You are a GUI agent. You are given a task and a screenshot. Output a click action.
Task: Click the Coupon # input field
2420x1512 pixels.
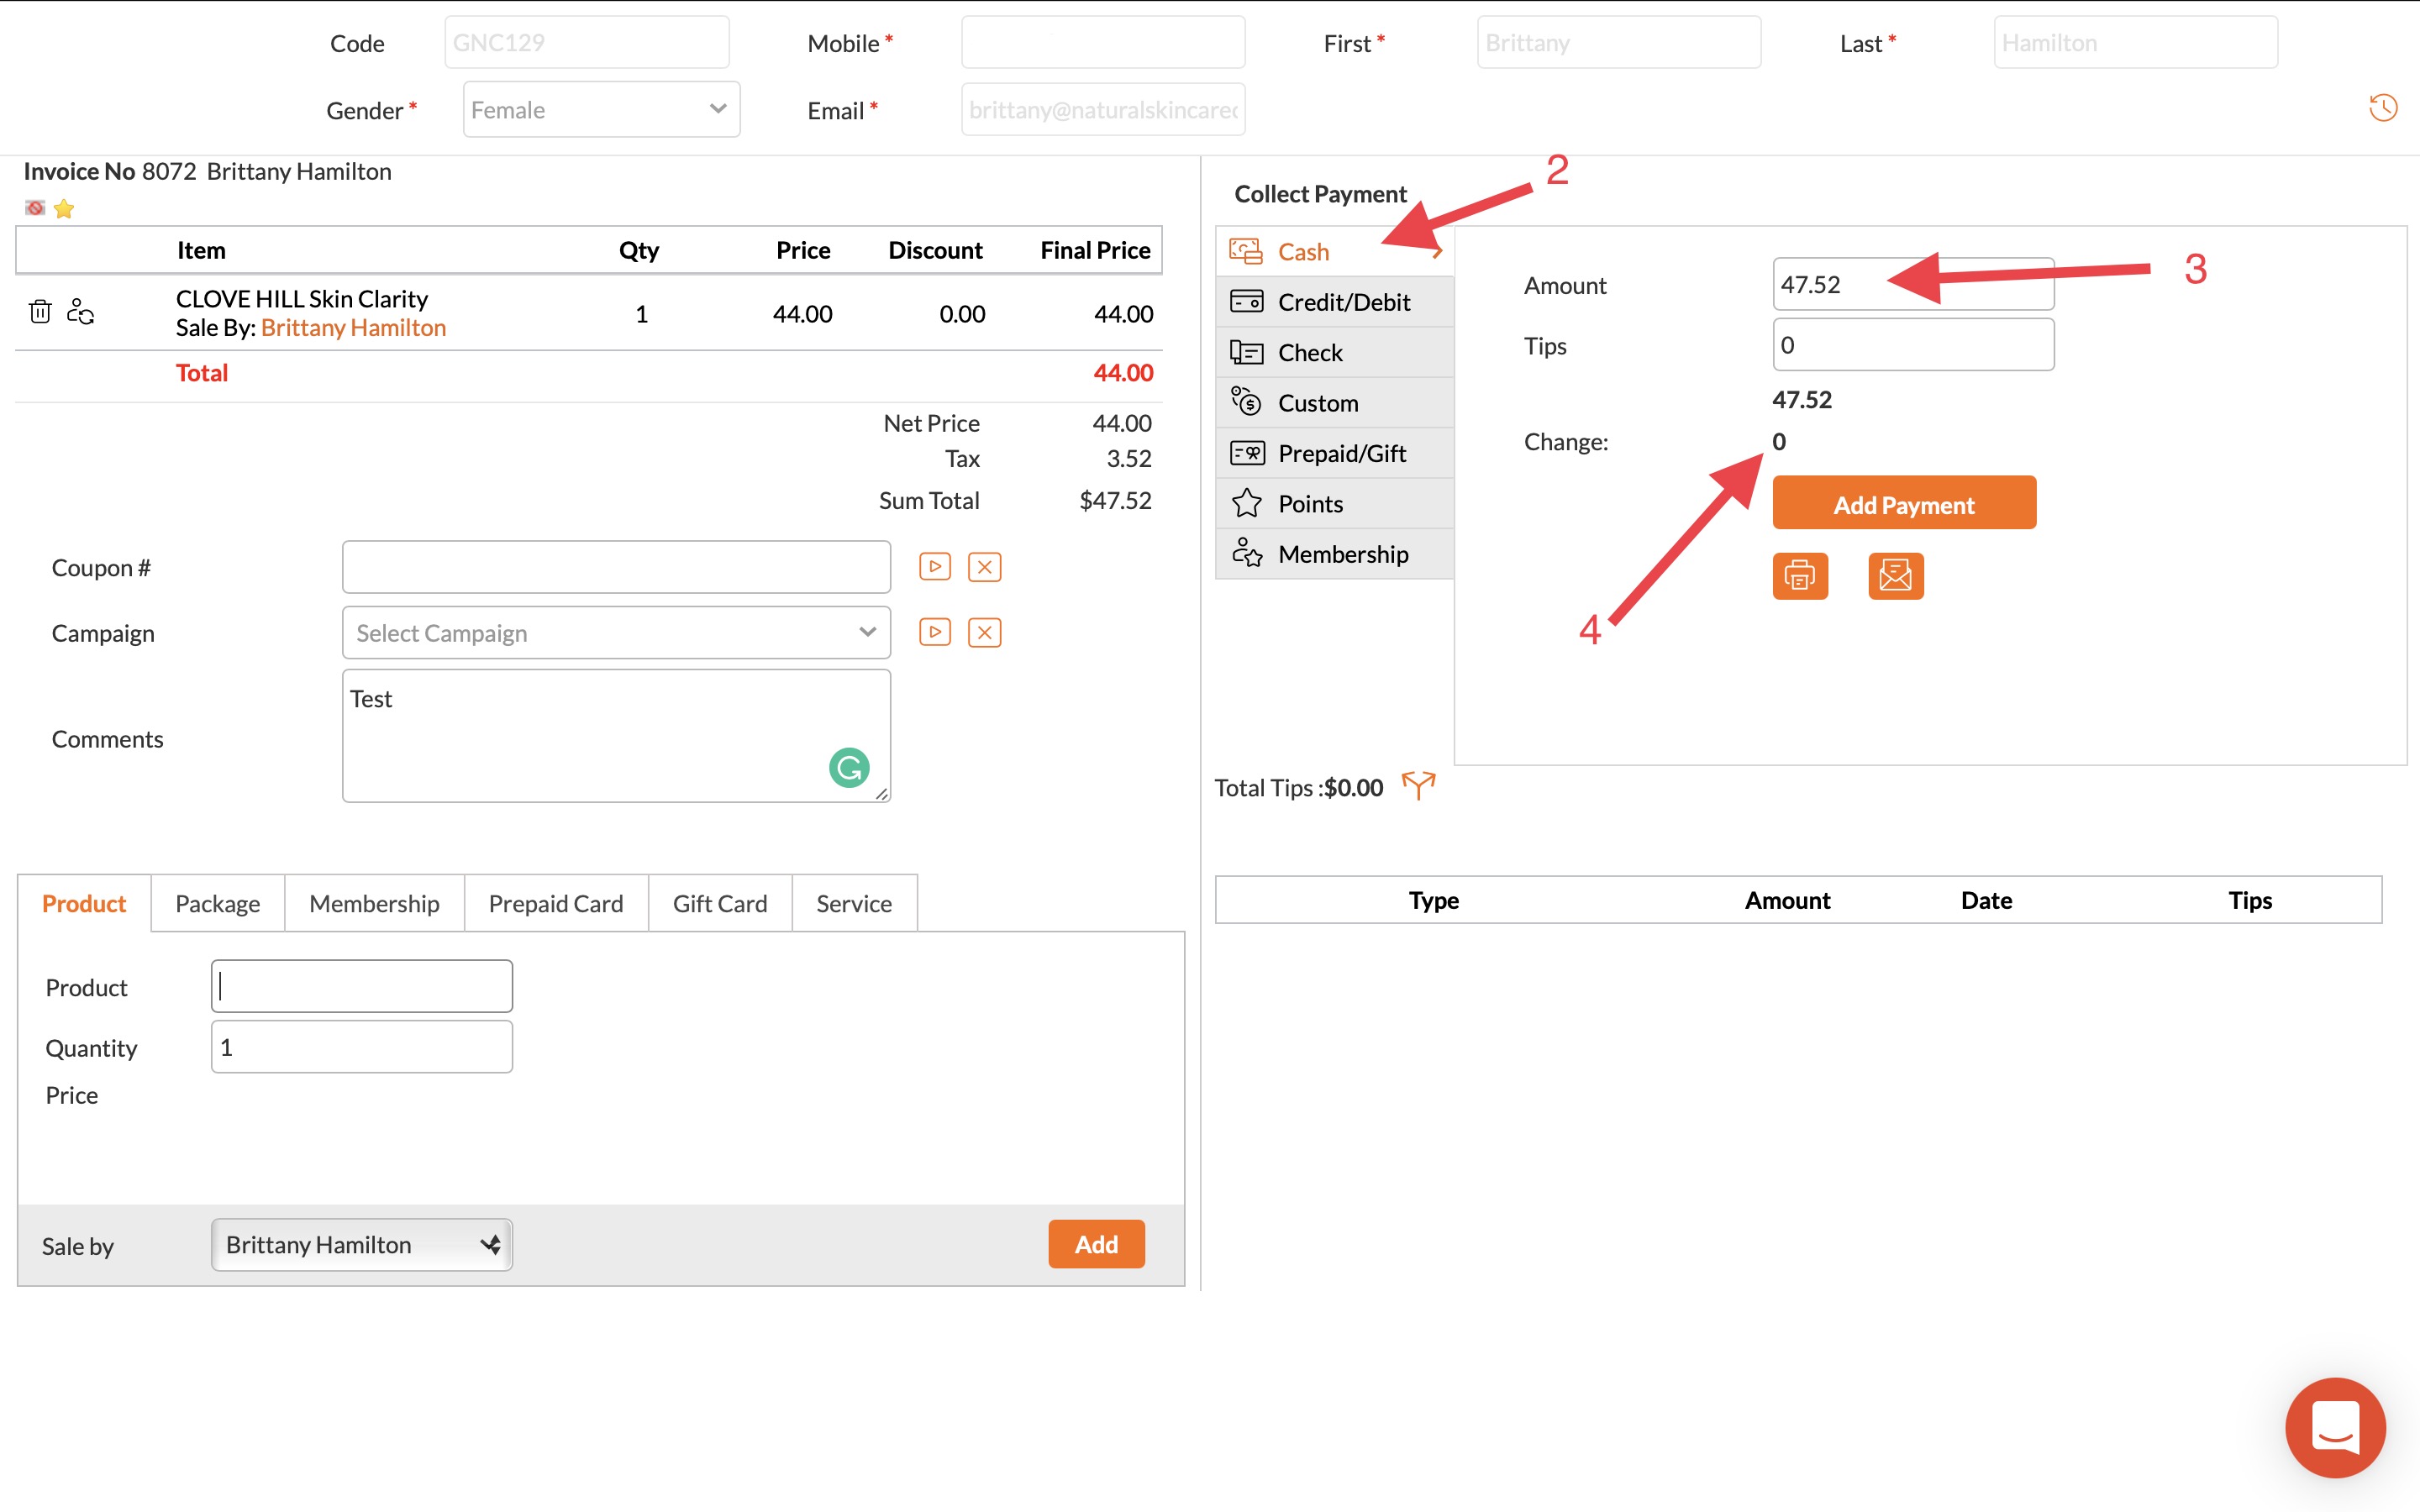click(x=616, y=567)
